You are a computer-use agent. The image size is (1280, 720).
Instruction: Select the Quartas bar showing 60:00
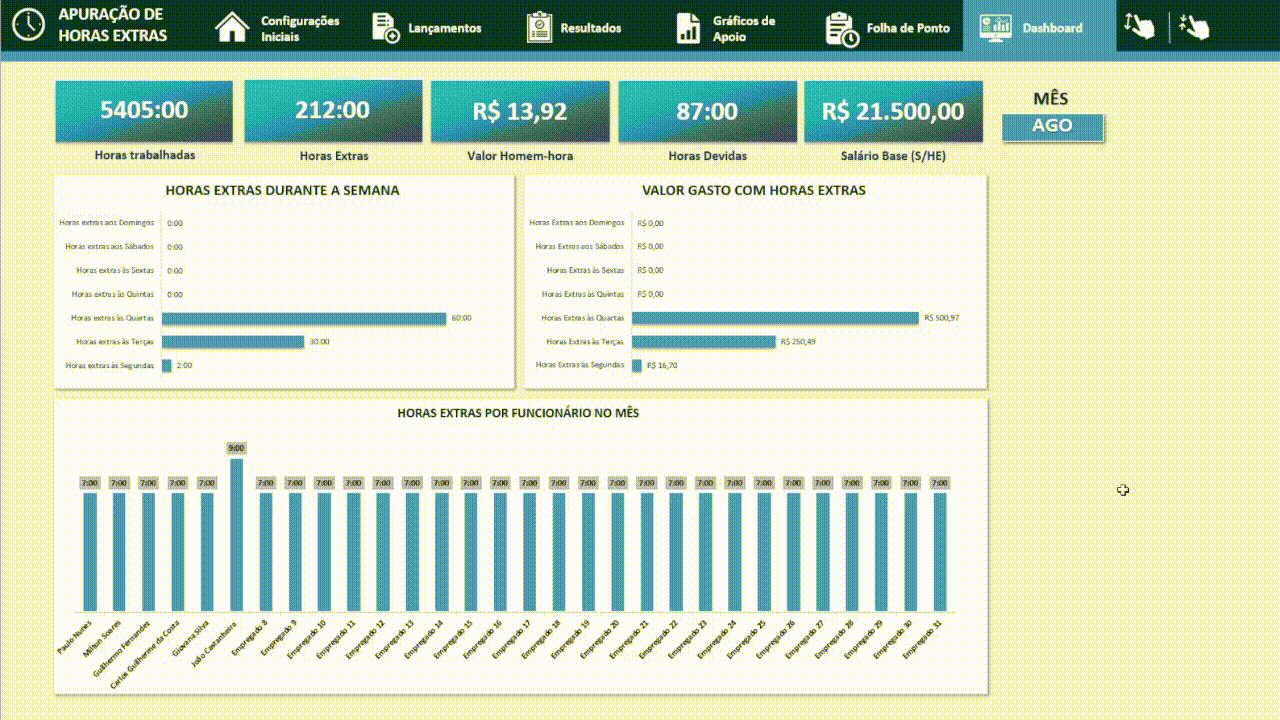pos(304,319)
